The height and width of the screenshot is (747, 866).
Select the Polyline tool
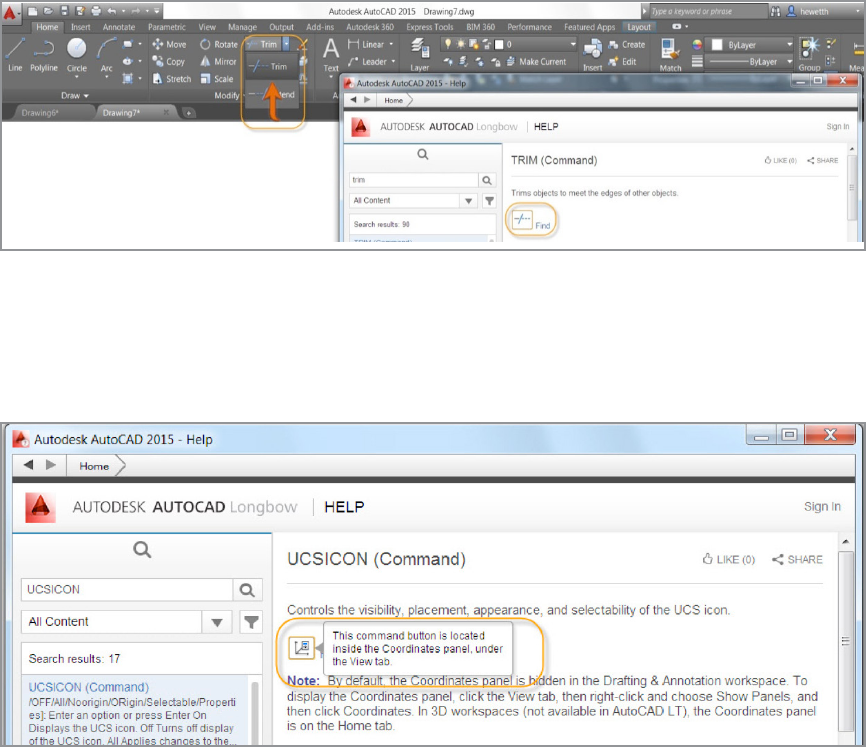click(x=44, y=54)
